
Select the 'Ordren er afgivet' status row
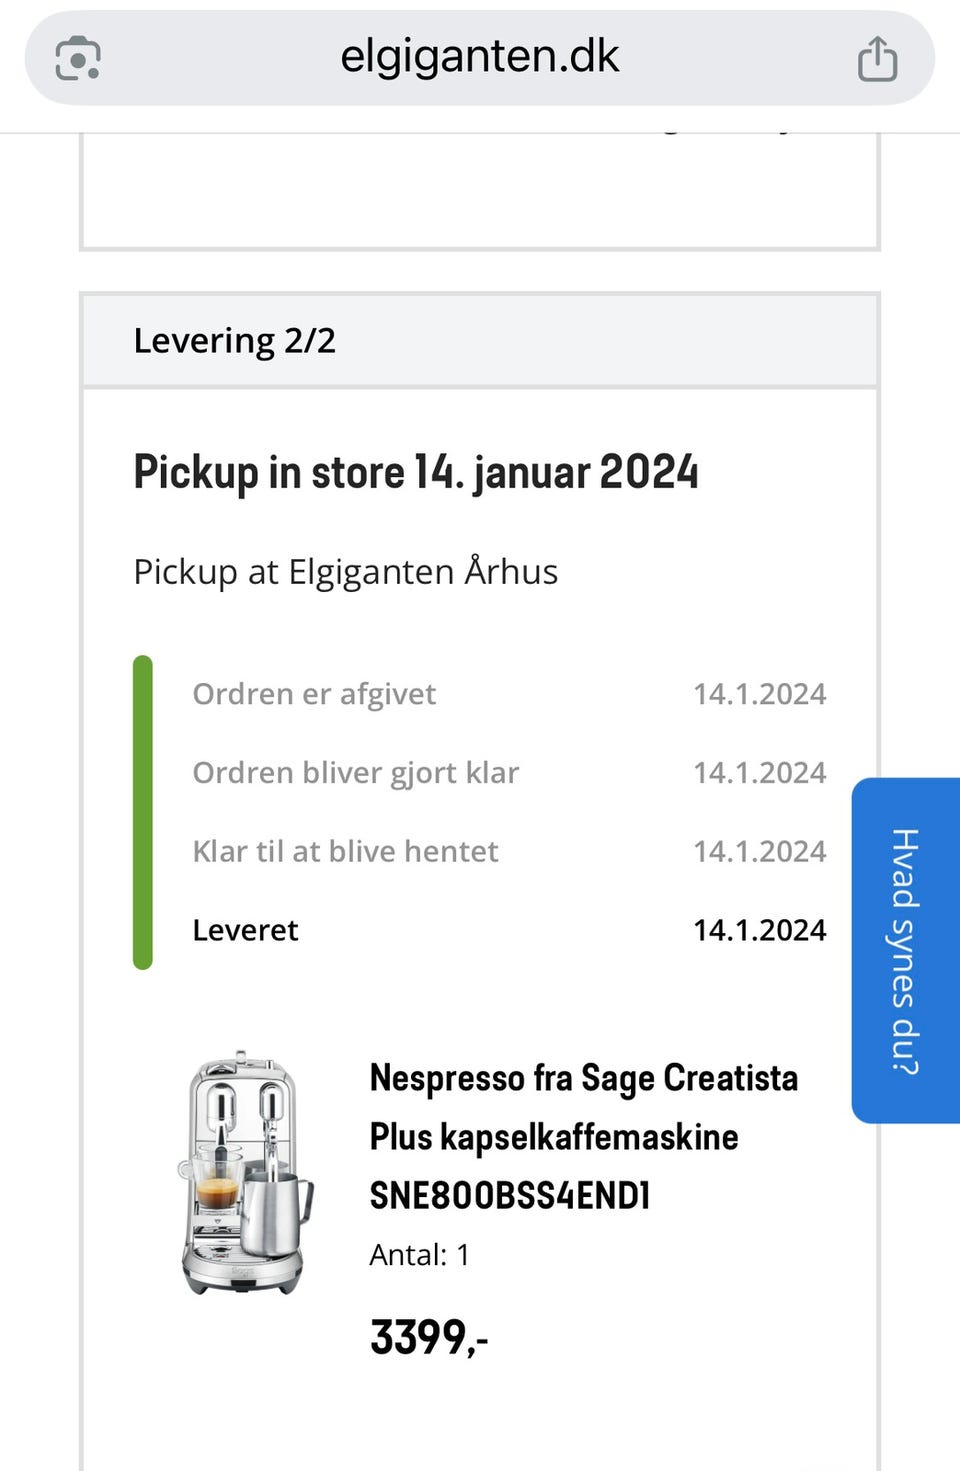click(314, 694)
